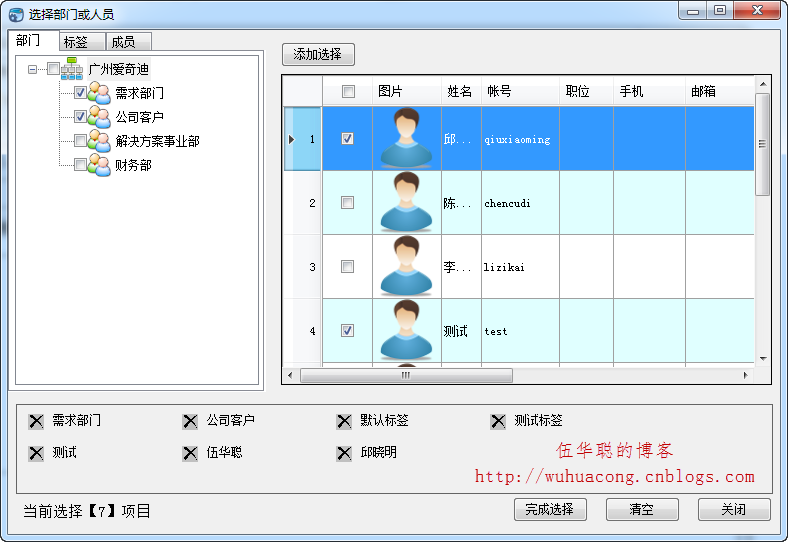
Task: Select the 财务部 tree label
Action: [133, 165]
